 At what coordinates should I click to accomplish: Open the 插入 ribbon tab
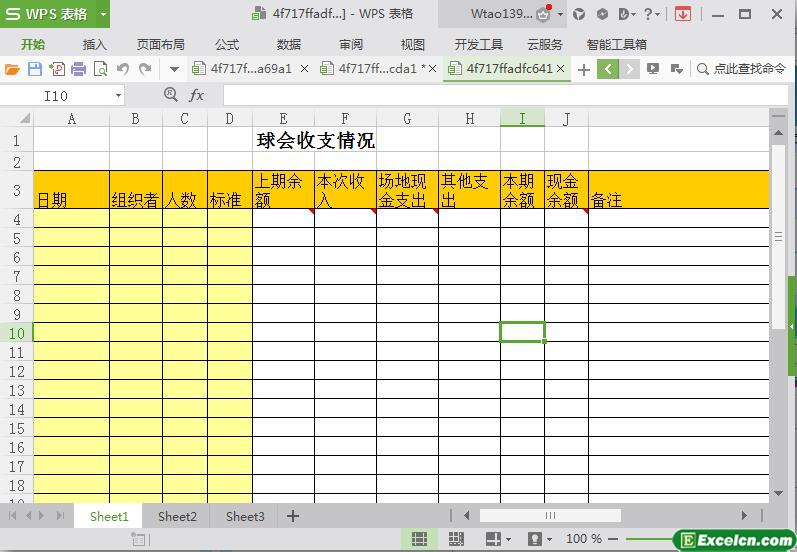95,45
